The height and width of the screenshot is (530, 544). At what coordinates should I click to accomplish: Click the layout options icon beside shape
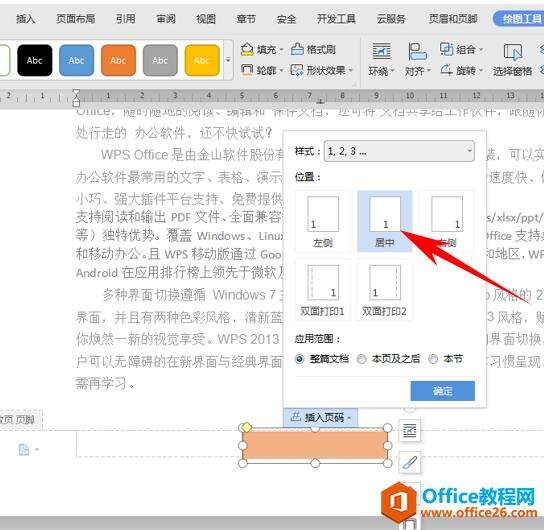[x=410, y=431]
